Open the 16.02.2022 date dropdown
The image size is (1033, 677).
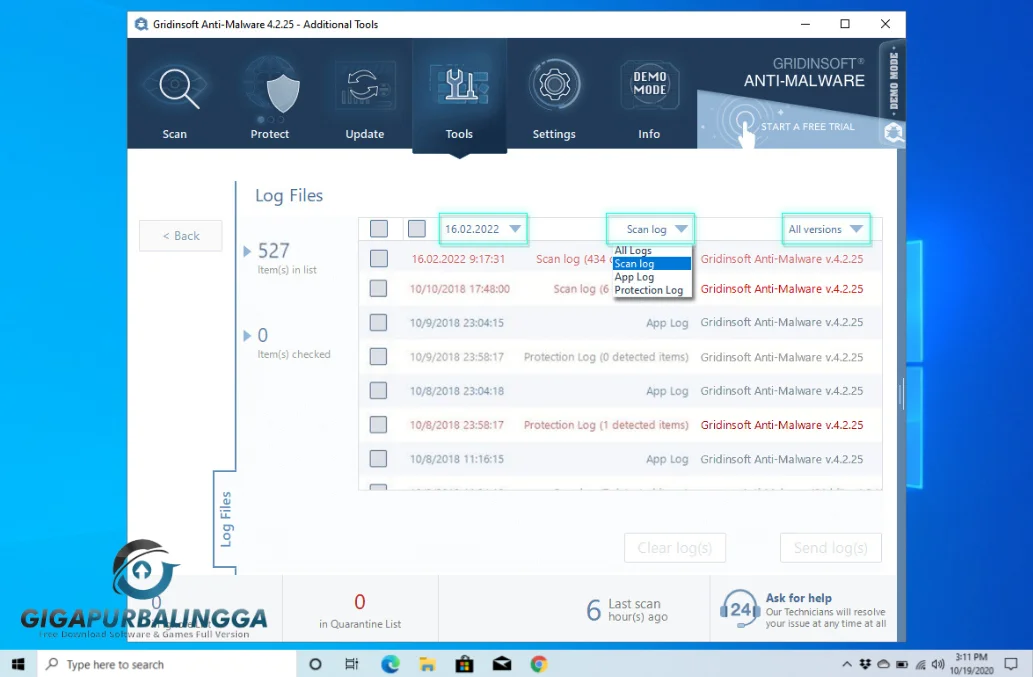[483, 229]
